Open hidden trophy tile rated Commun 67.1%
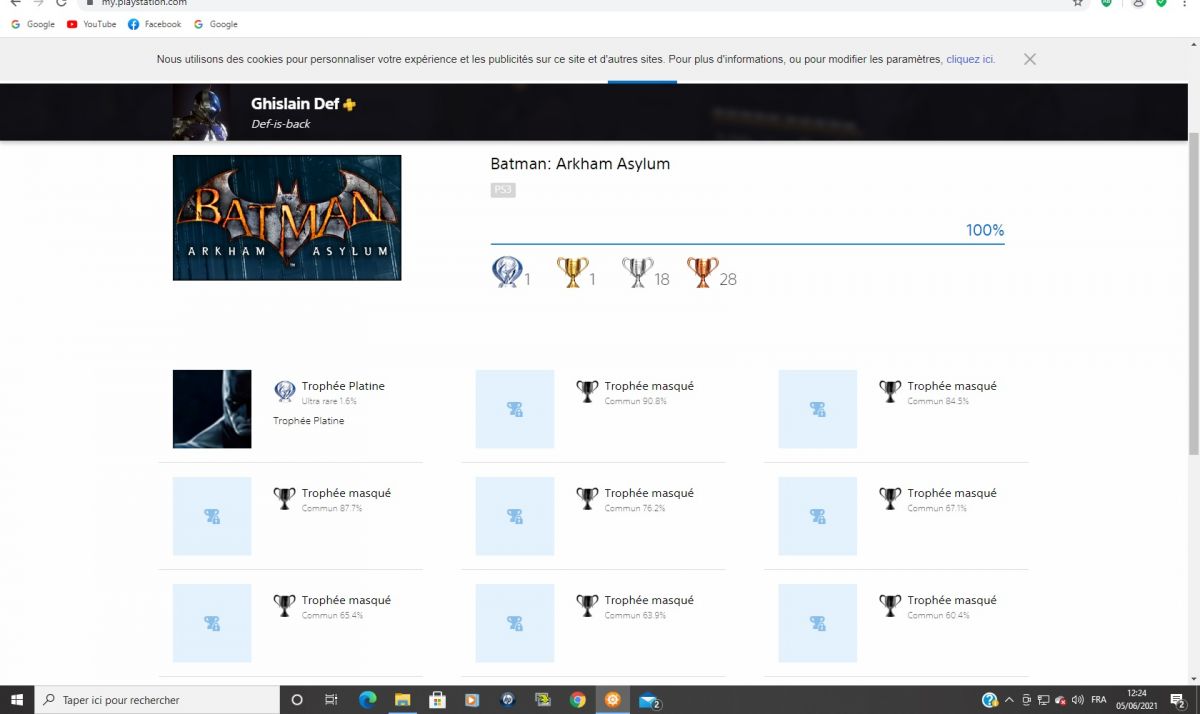This screenshot has width=1200, height=714. 818,516
